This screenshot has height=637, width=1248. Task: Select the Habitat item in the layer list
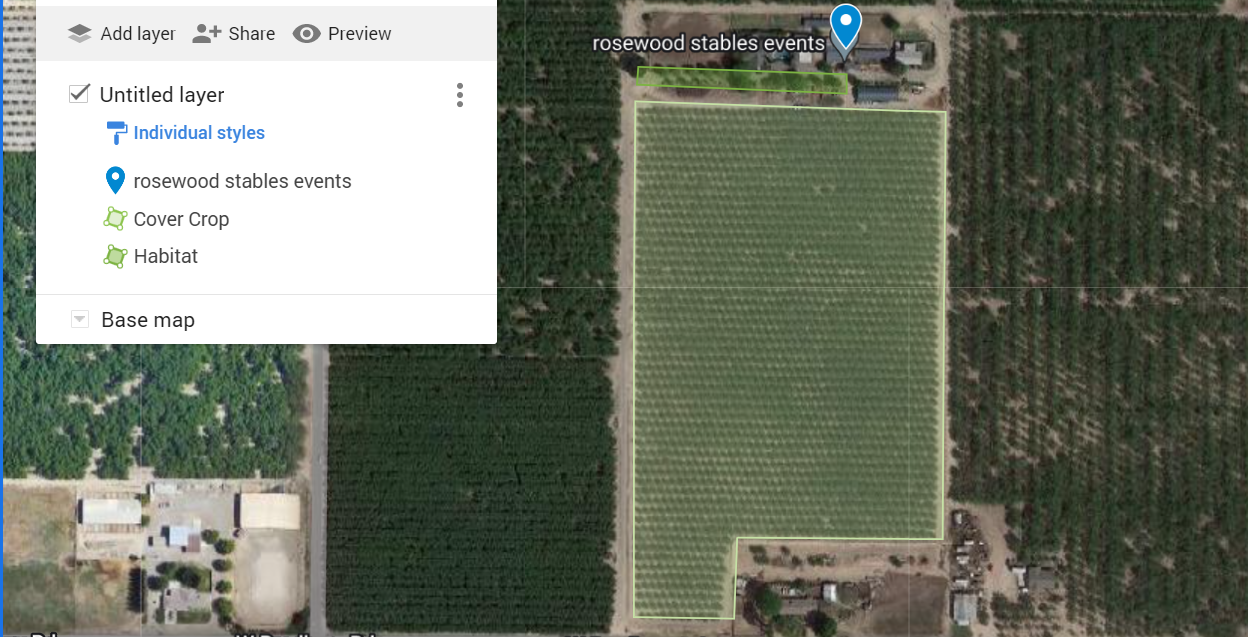[x=166, y=256]
